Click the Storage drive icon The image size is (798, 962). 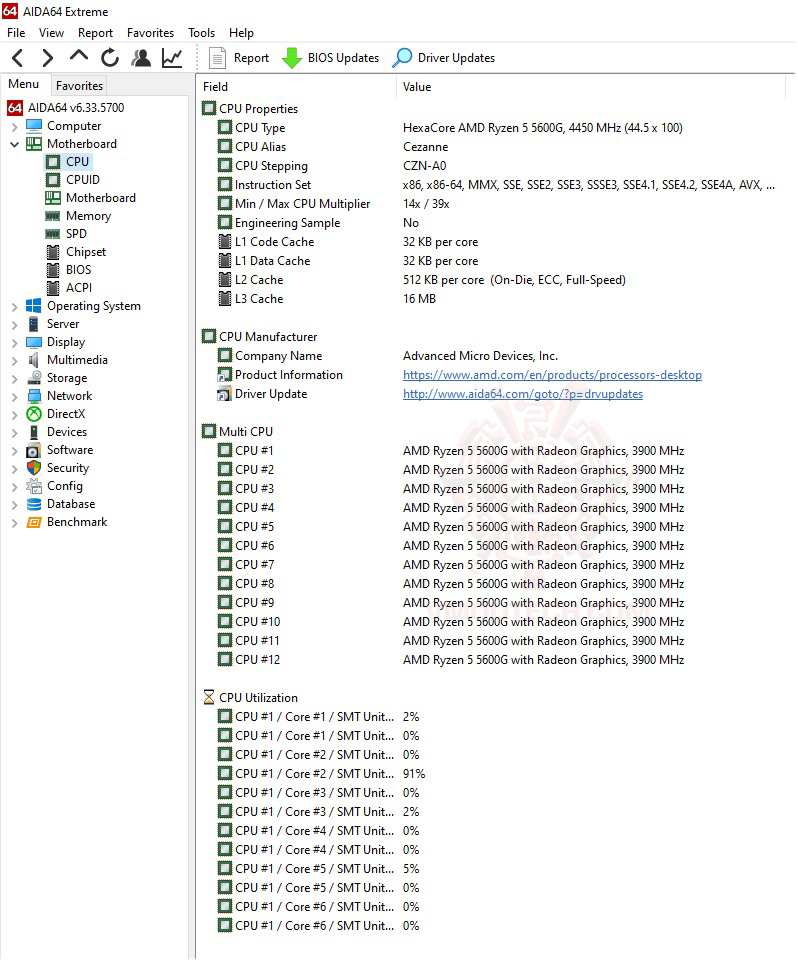tap(35, 377)
